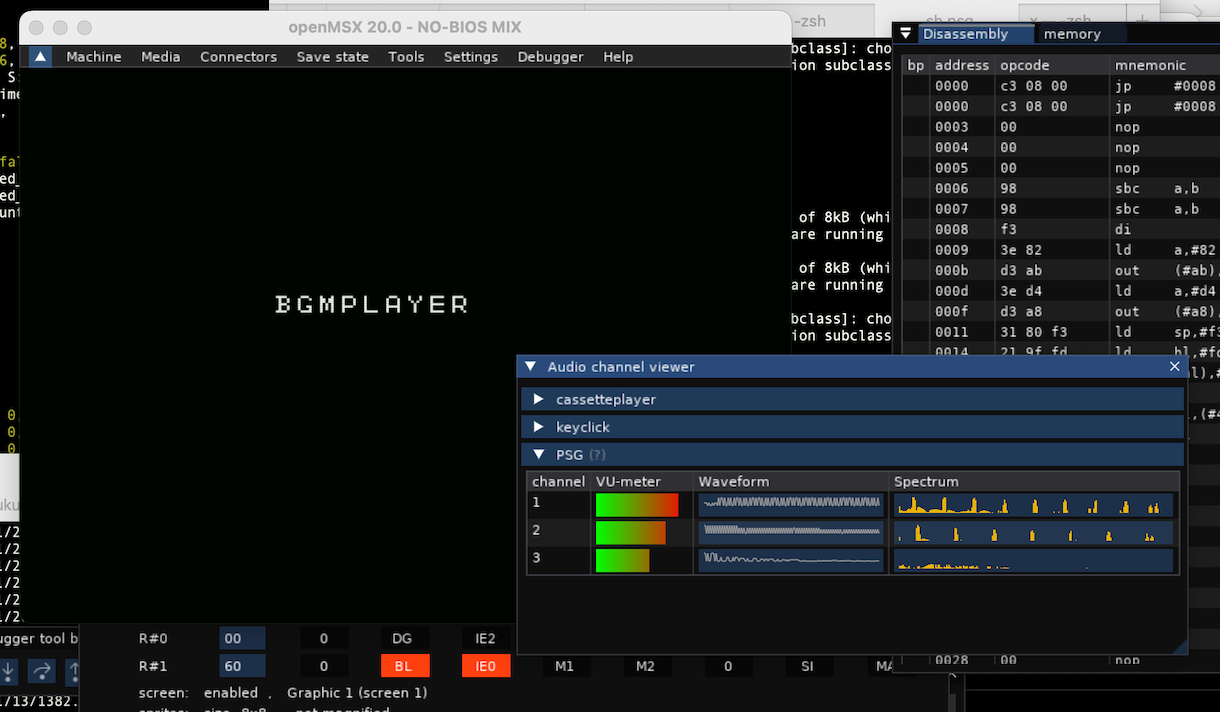Click the BGMPLAYER text on the emulator screen
1220x712 pixels.
tap(372, 304)
